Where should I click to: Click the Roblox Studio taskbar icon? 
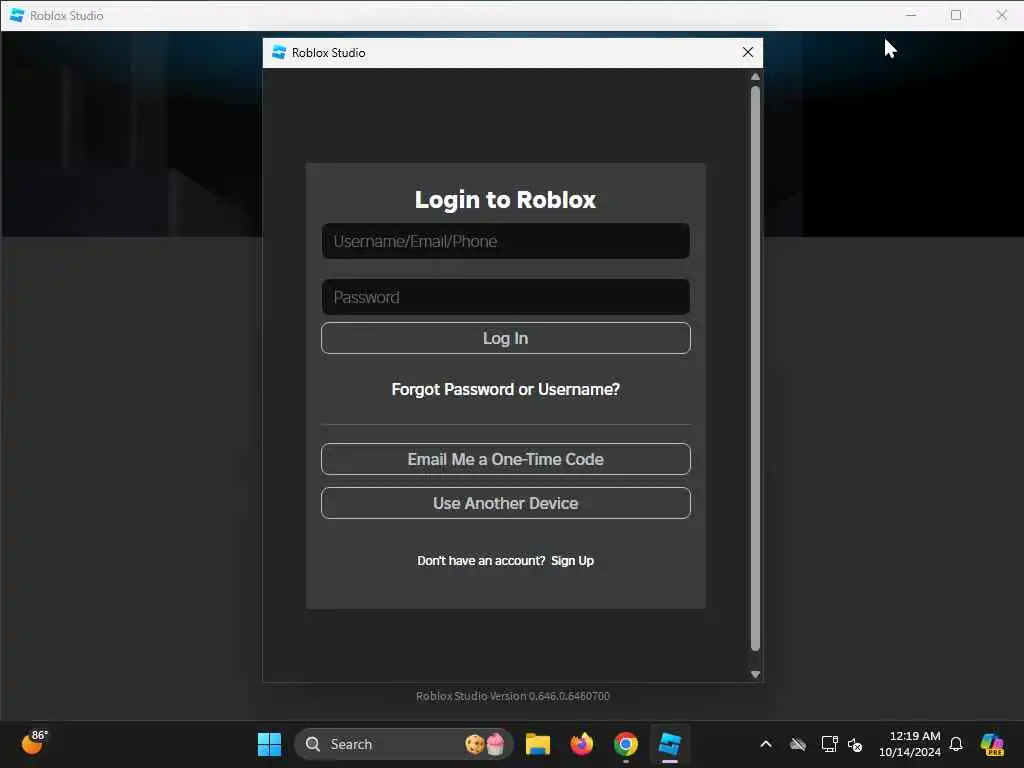pyautogui.click(x=669, y=744)
